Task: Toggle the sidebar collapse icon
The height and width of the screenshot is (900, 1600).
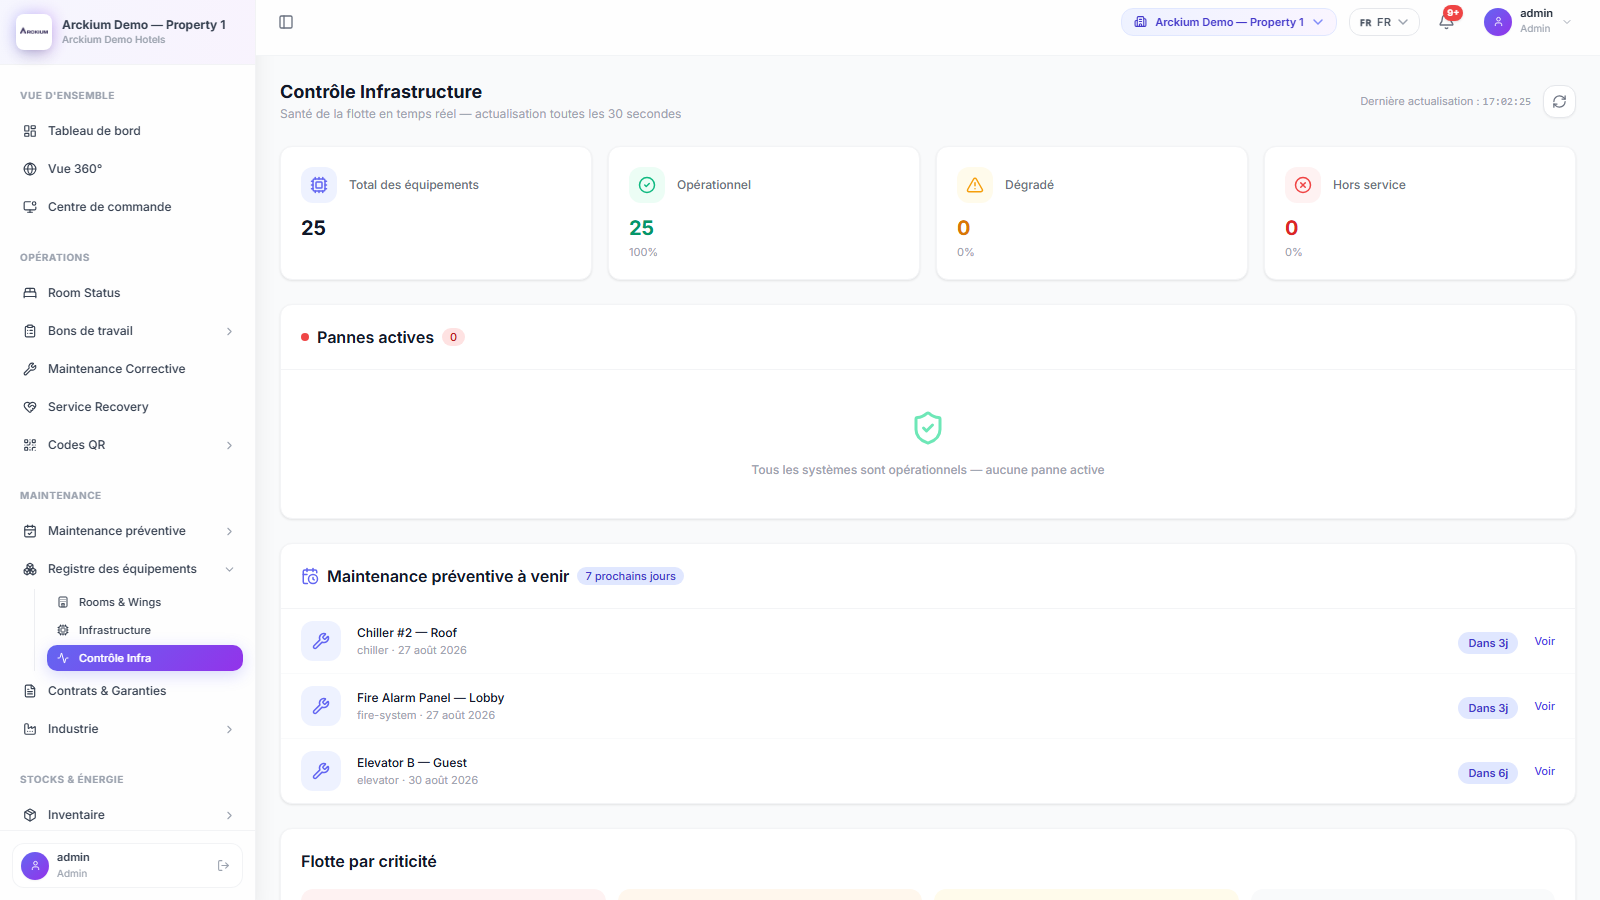Action: tap(286, 22)
